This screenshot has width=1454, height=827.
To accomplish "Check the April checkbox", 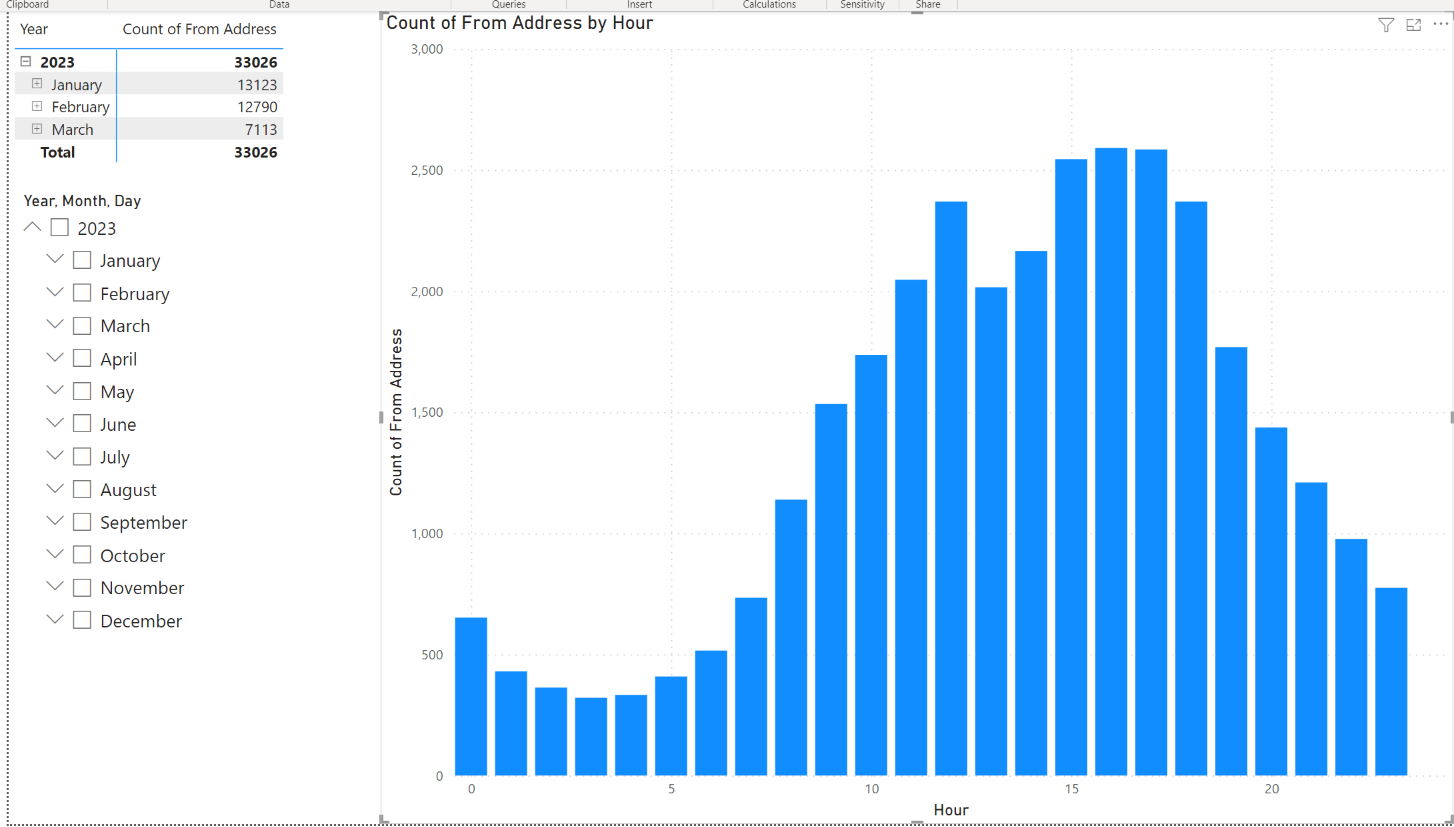I will 82,358.
